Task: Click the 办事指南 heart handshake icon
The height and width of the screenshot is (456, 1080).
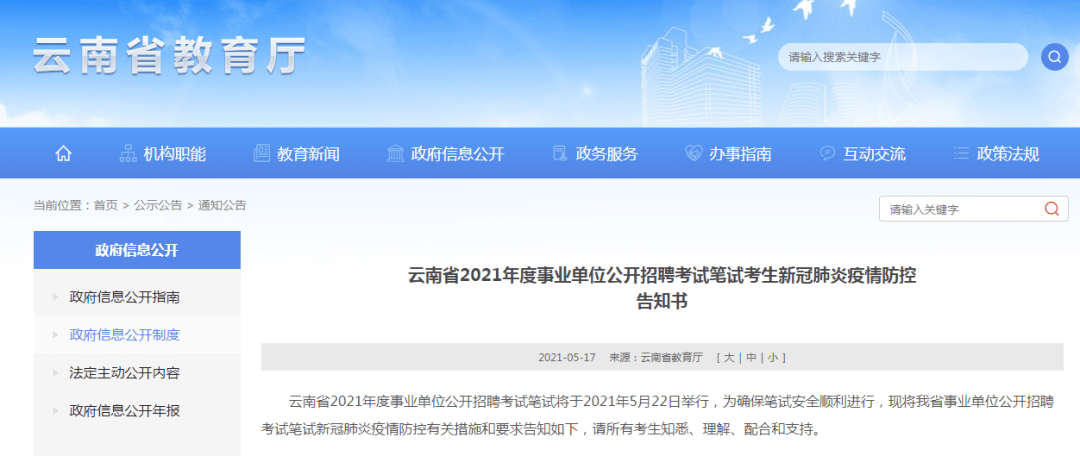Action: pyautogui.click(x=694, y=154)
